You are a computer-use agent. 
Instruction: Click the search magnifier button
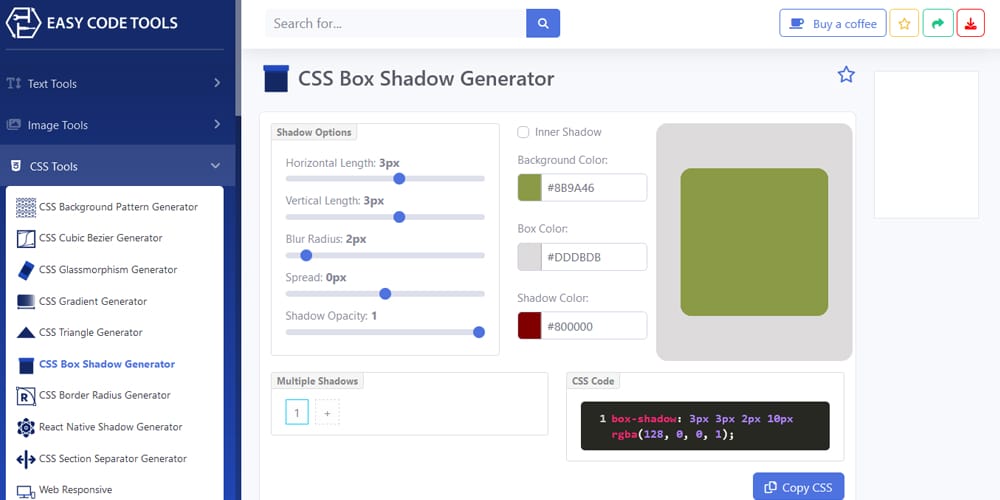point(543,24)
